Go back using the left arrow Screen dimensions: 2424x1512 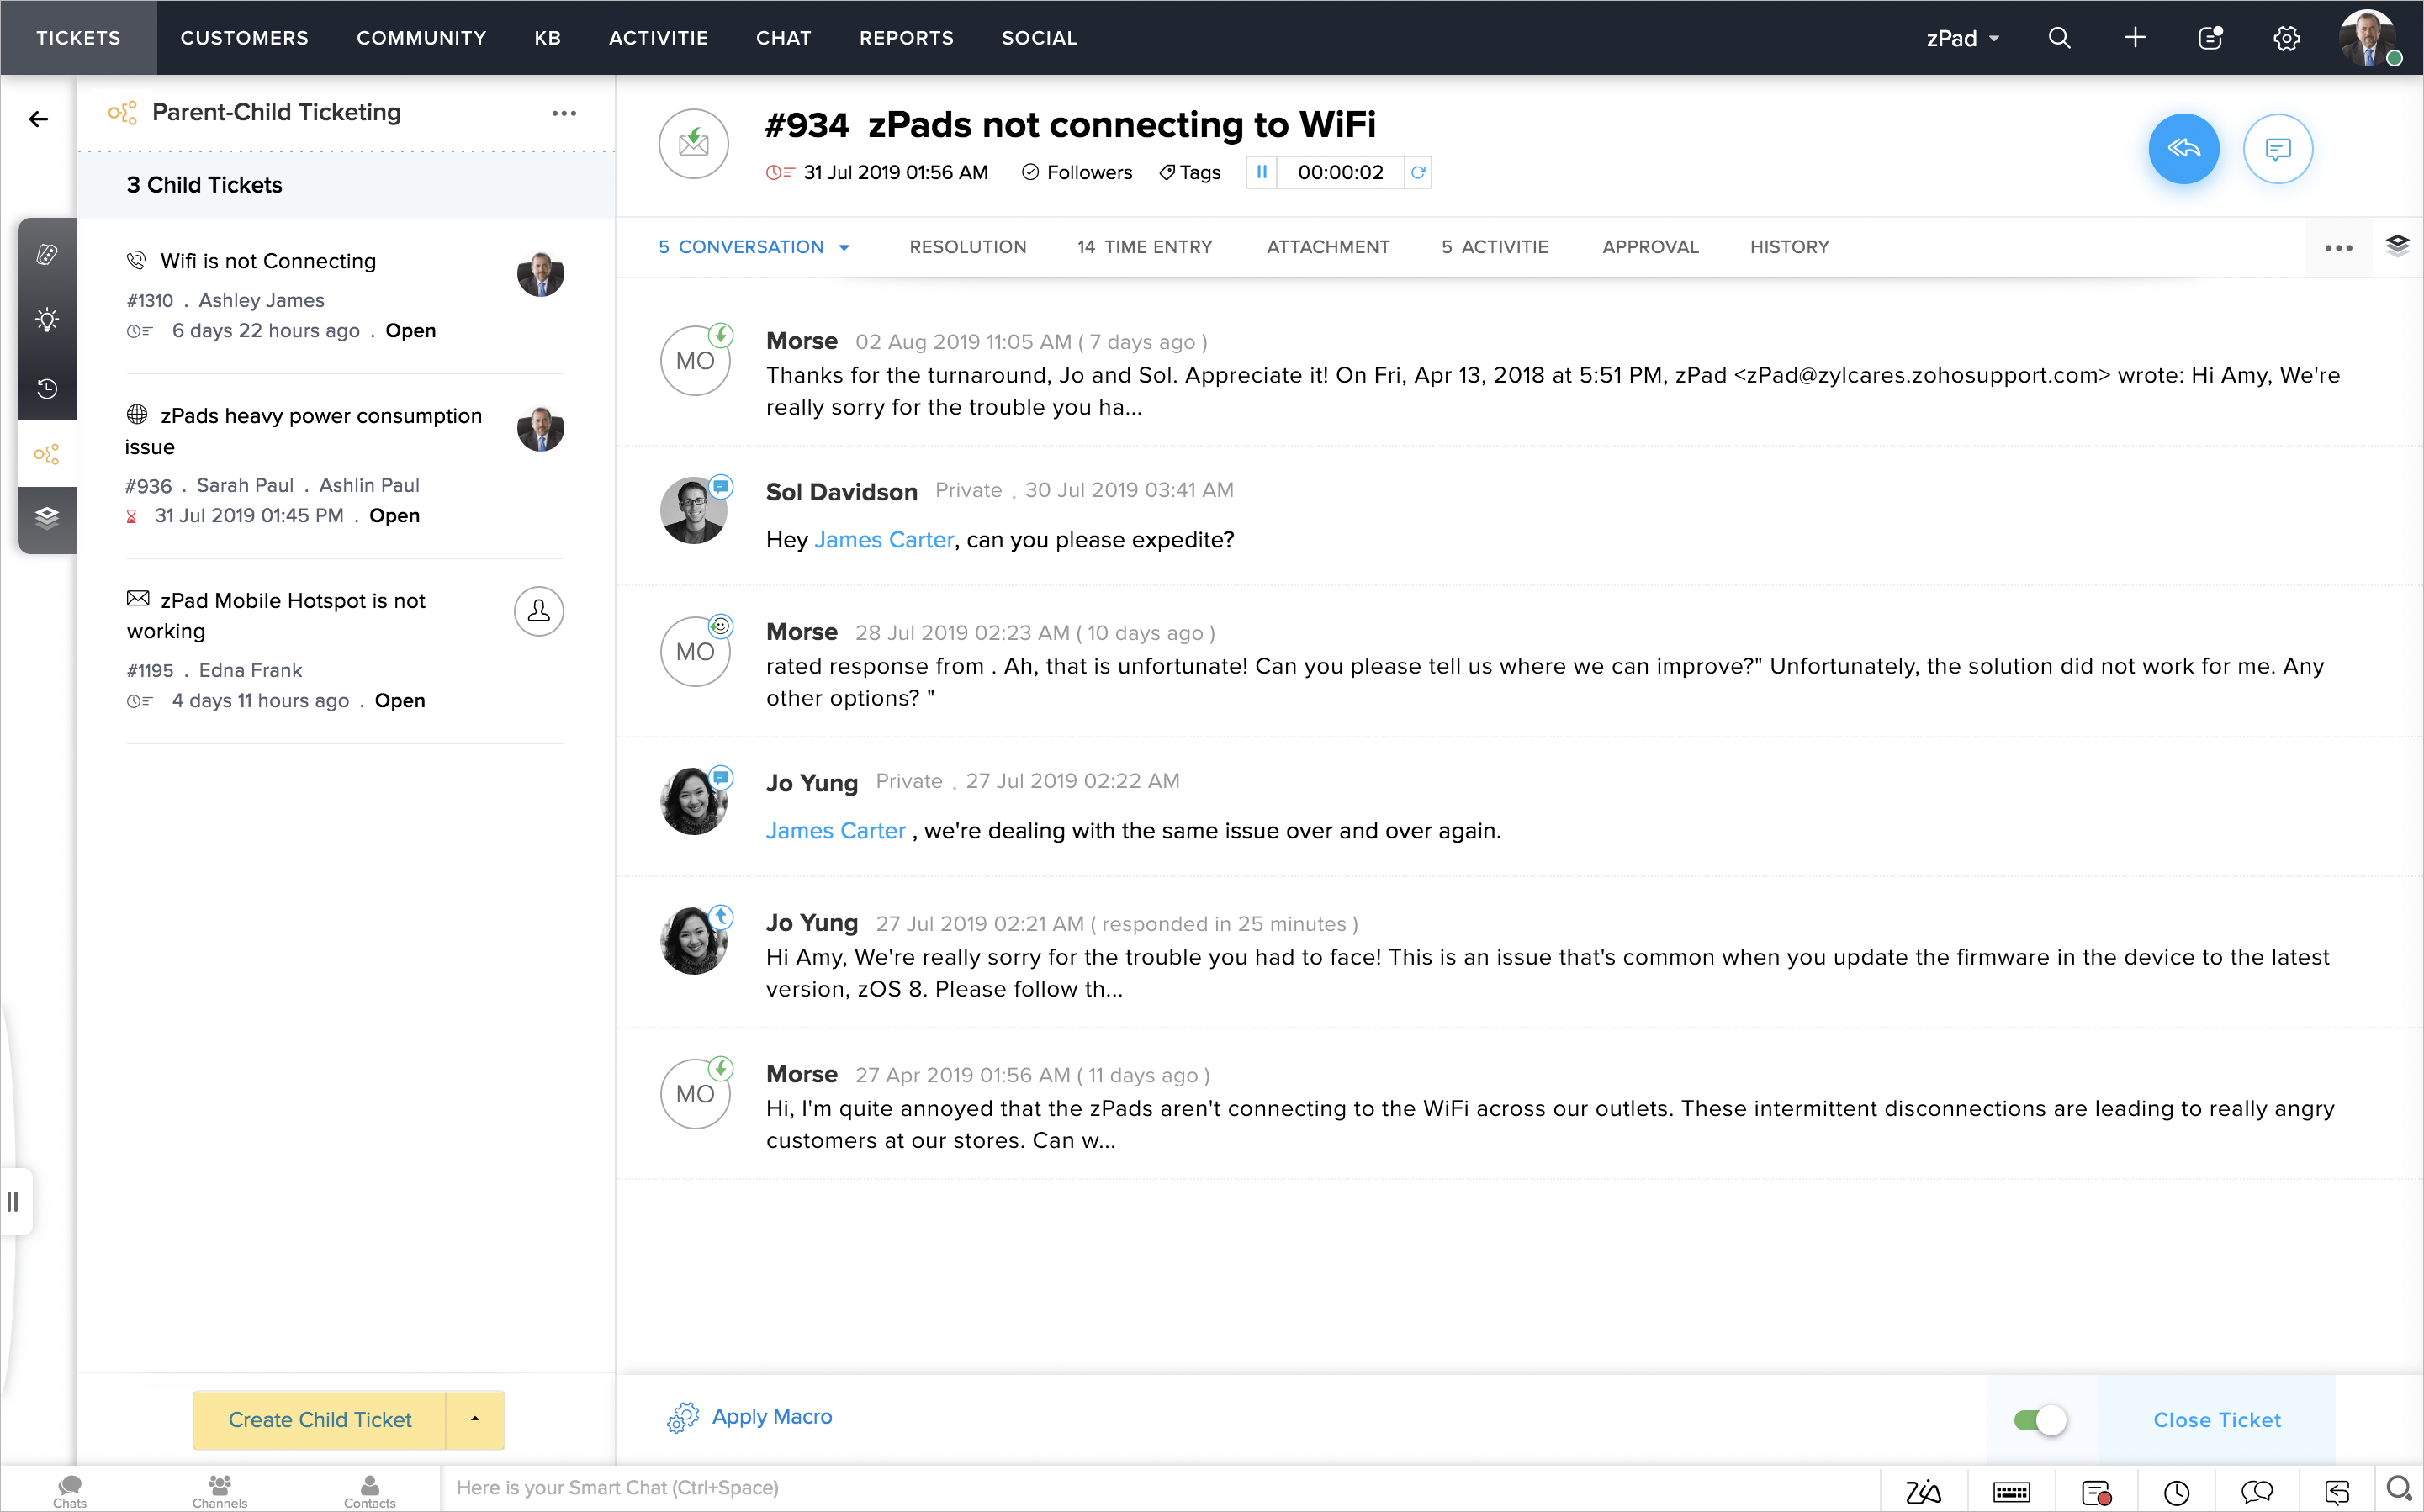tap(38, 119)
